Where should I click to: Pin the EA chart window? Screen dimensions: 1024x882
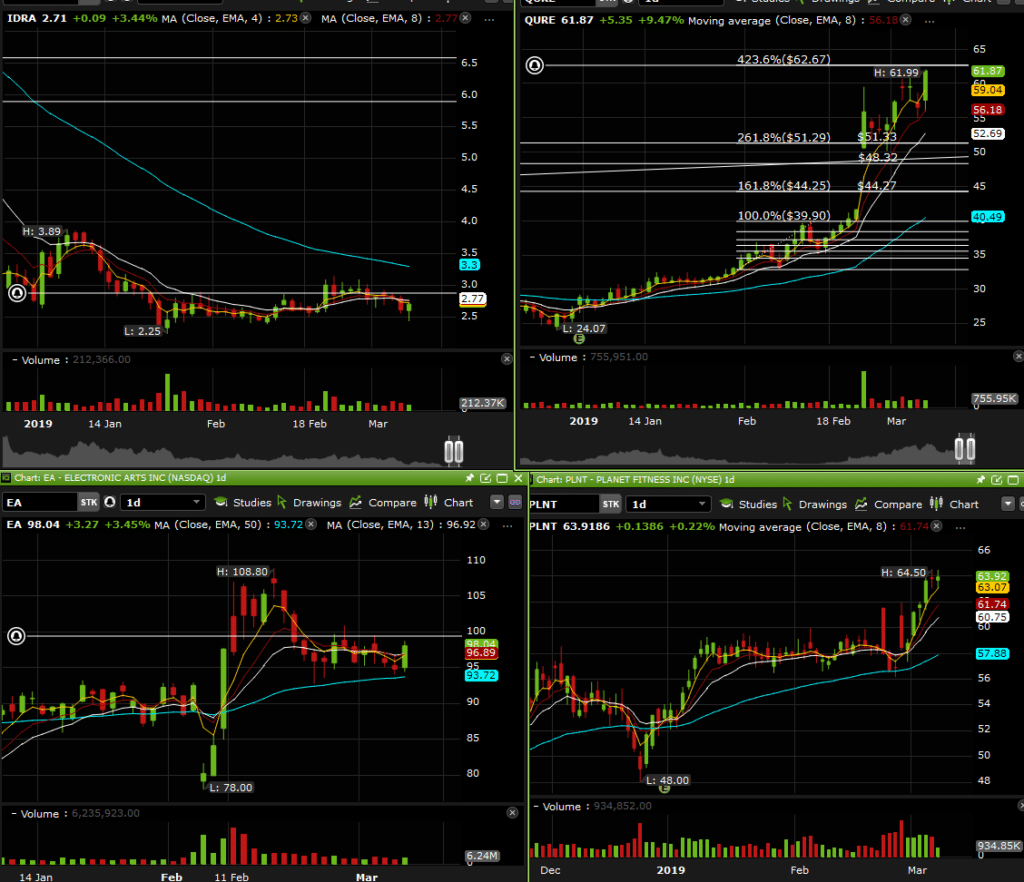(469, 478)
